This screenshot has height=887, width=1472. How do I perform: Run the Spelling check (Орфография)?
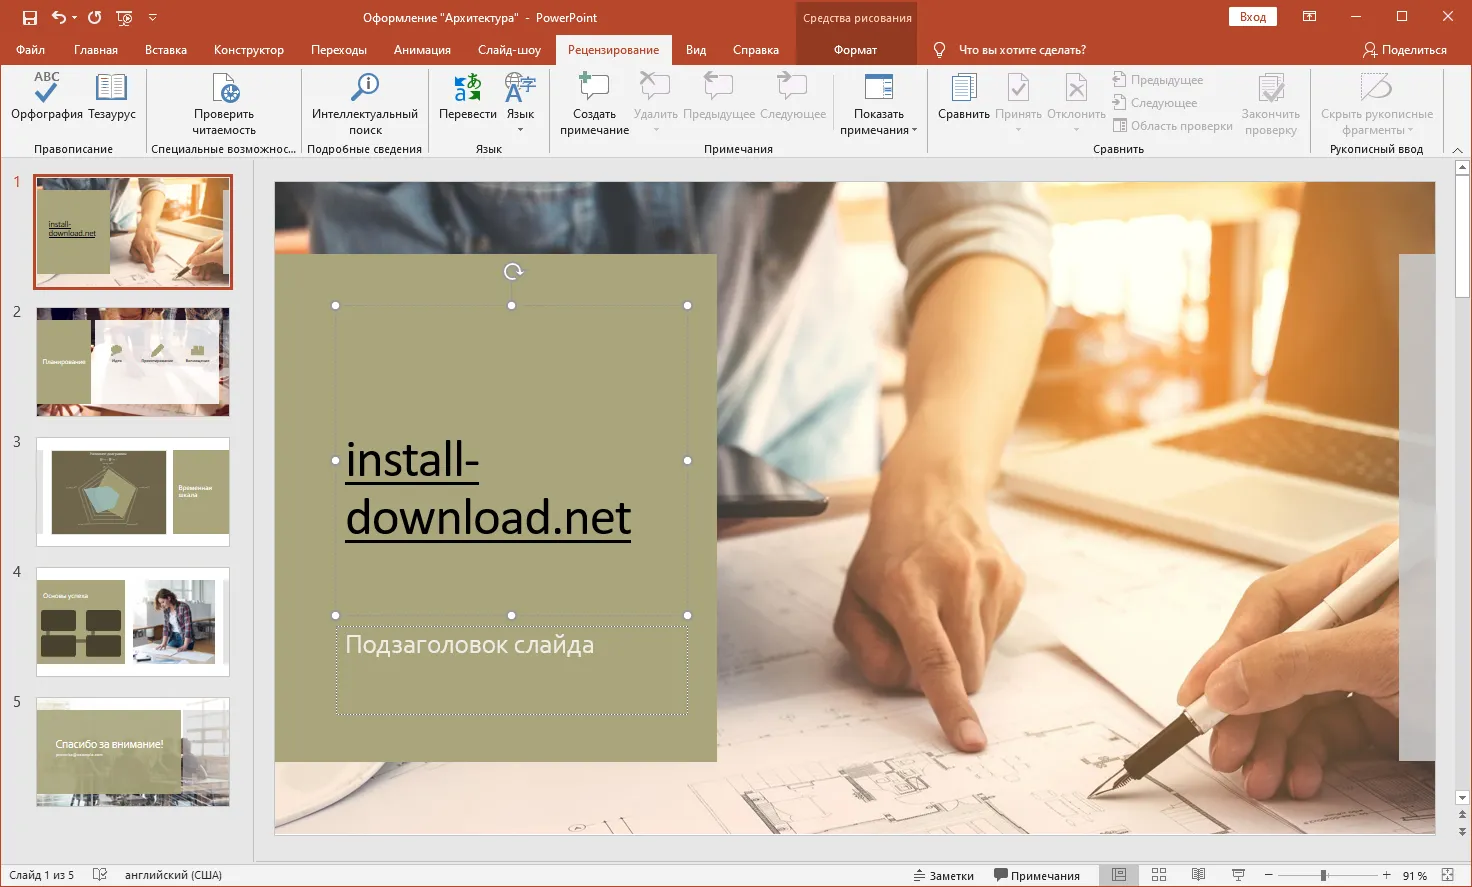[46, 96]
